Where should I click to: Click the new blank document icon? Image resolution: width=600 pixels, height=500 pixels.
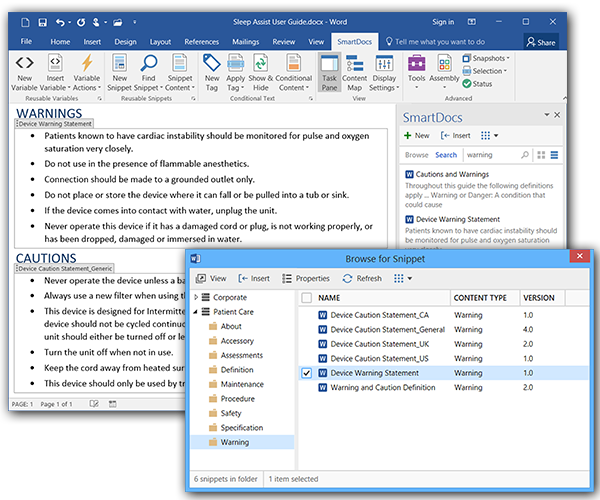[25, 22]
